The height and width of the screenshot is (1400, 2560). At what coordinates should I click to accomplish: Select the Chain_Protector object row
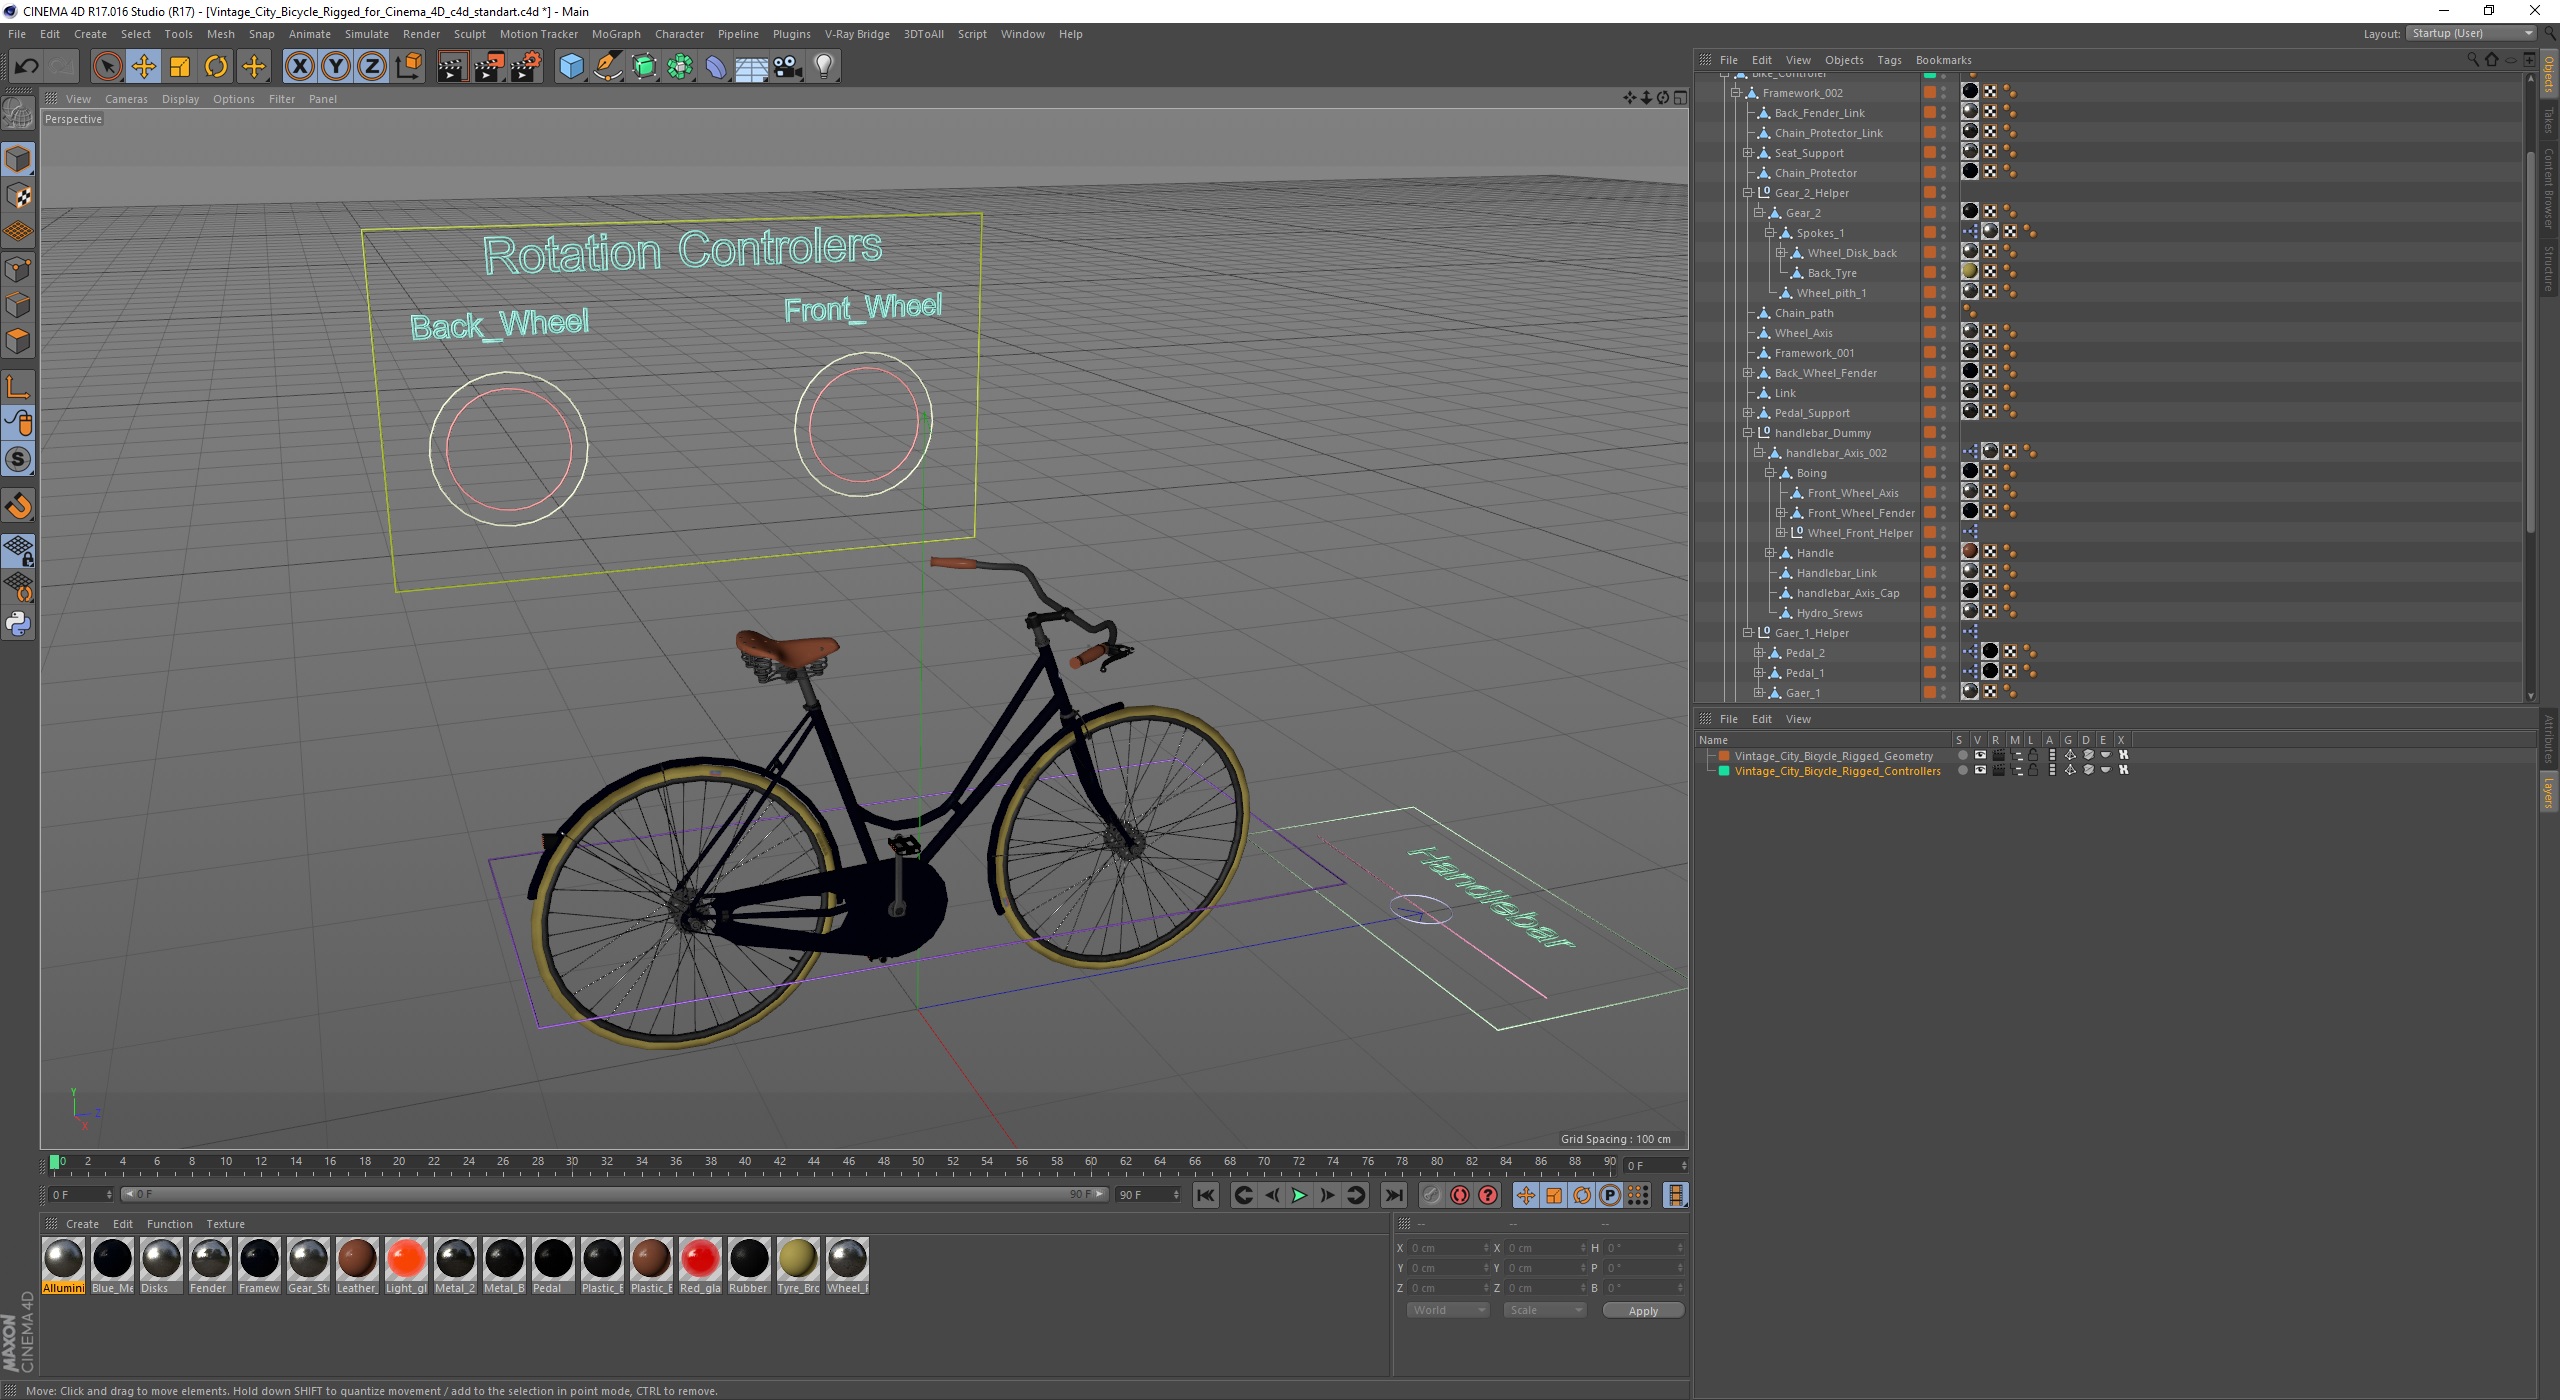1815,173
